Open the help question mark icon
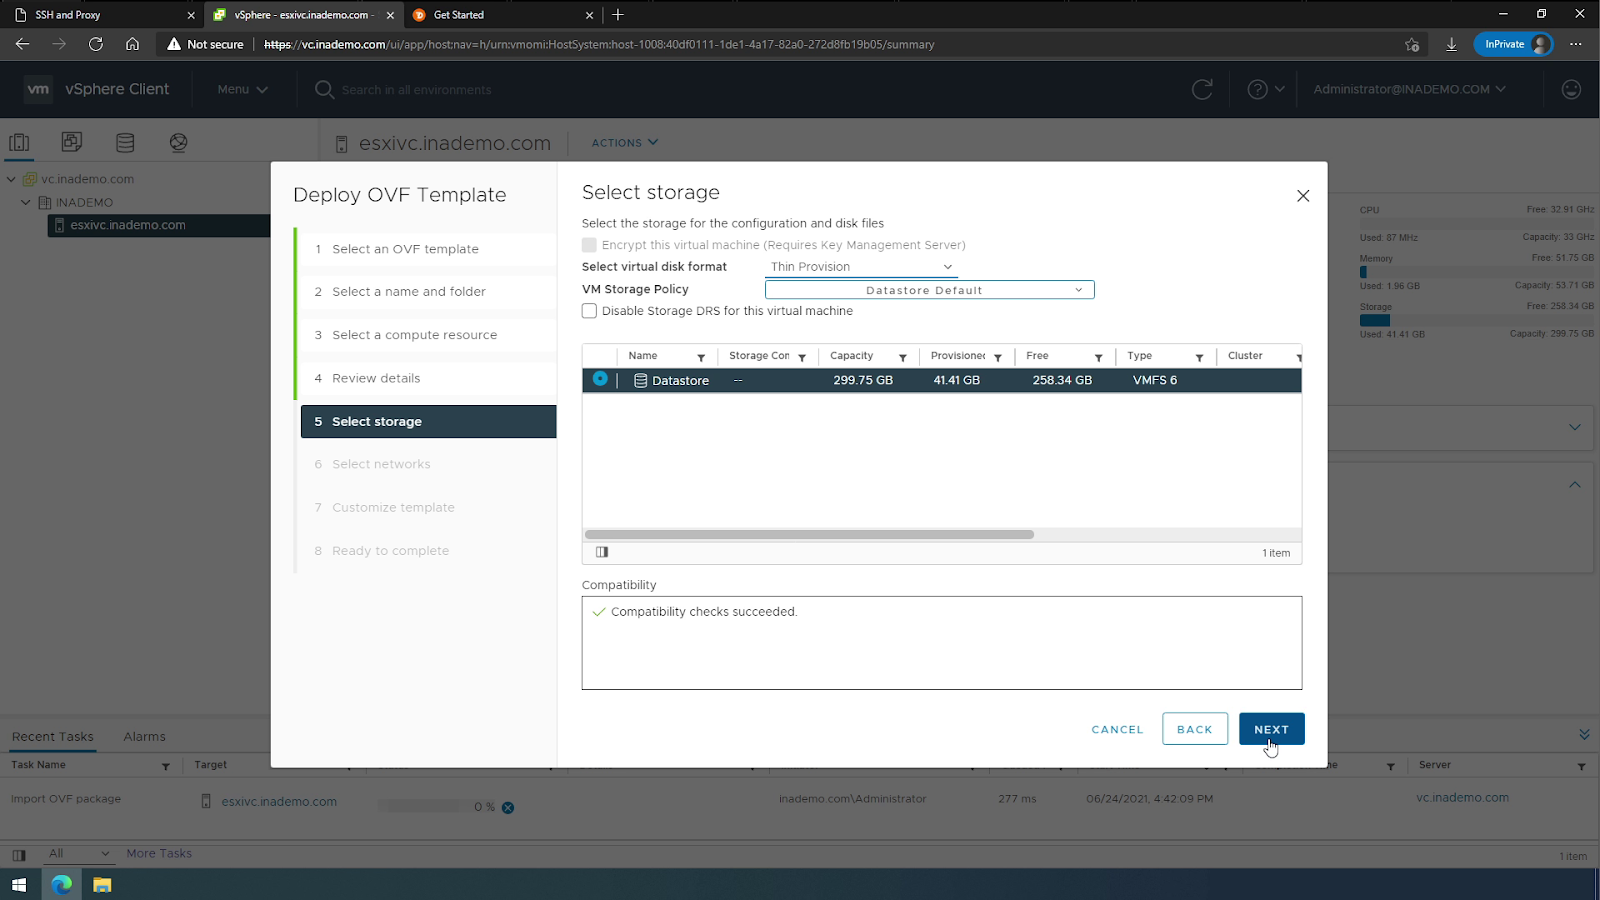The width and height of the screenshot is (1600, 900). tap(1258, 89)
